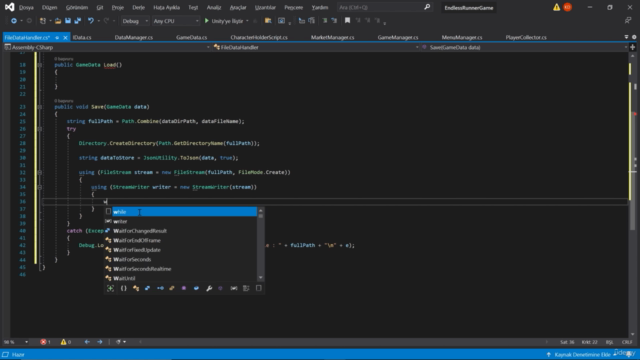Open file folder icon in toolbar
This screenshot has height=360, width=640.
click(x=58, y=21)
